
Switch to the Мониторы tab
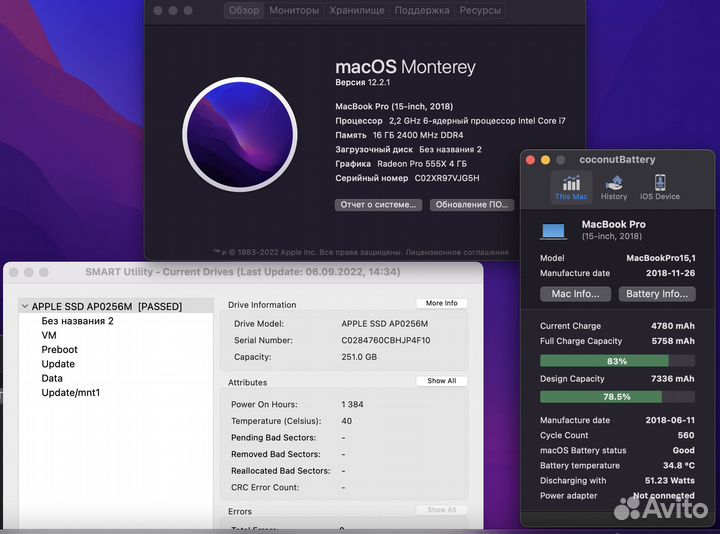[x=294, y=10]
